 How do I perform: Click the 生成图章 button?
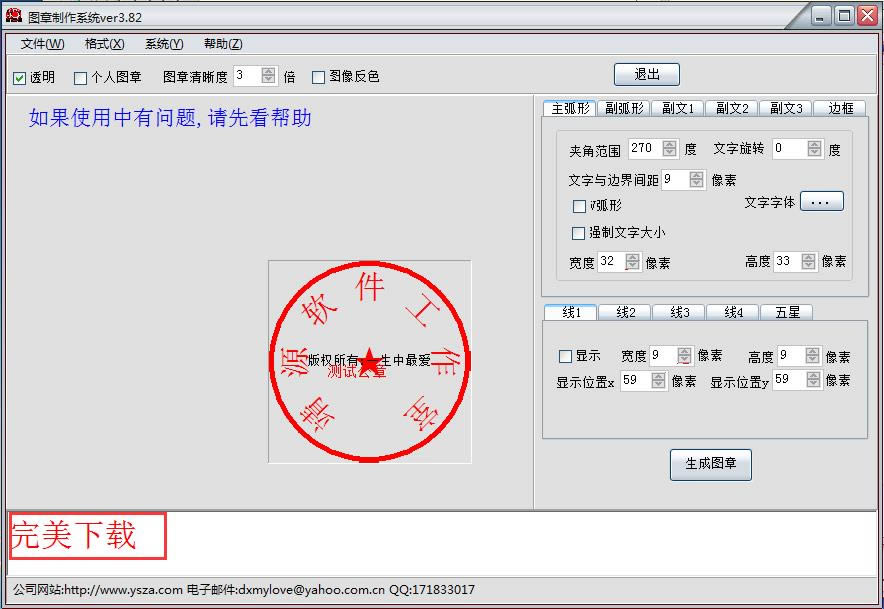(711, 465)
